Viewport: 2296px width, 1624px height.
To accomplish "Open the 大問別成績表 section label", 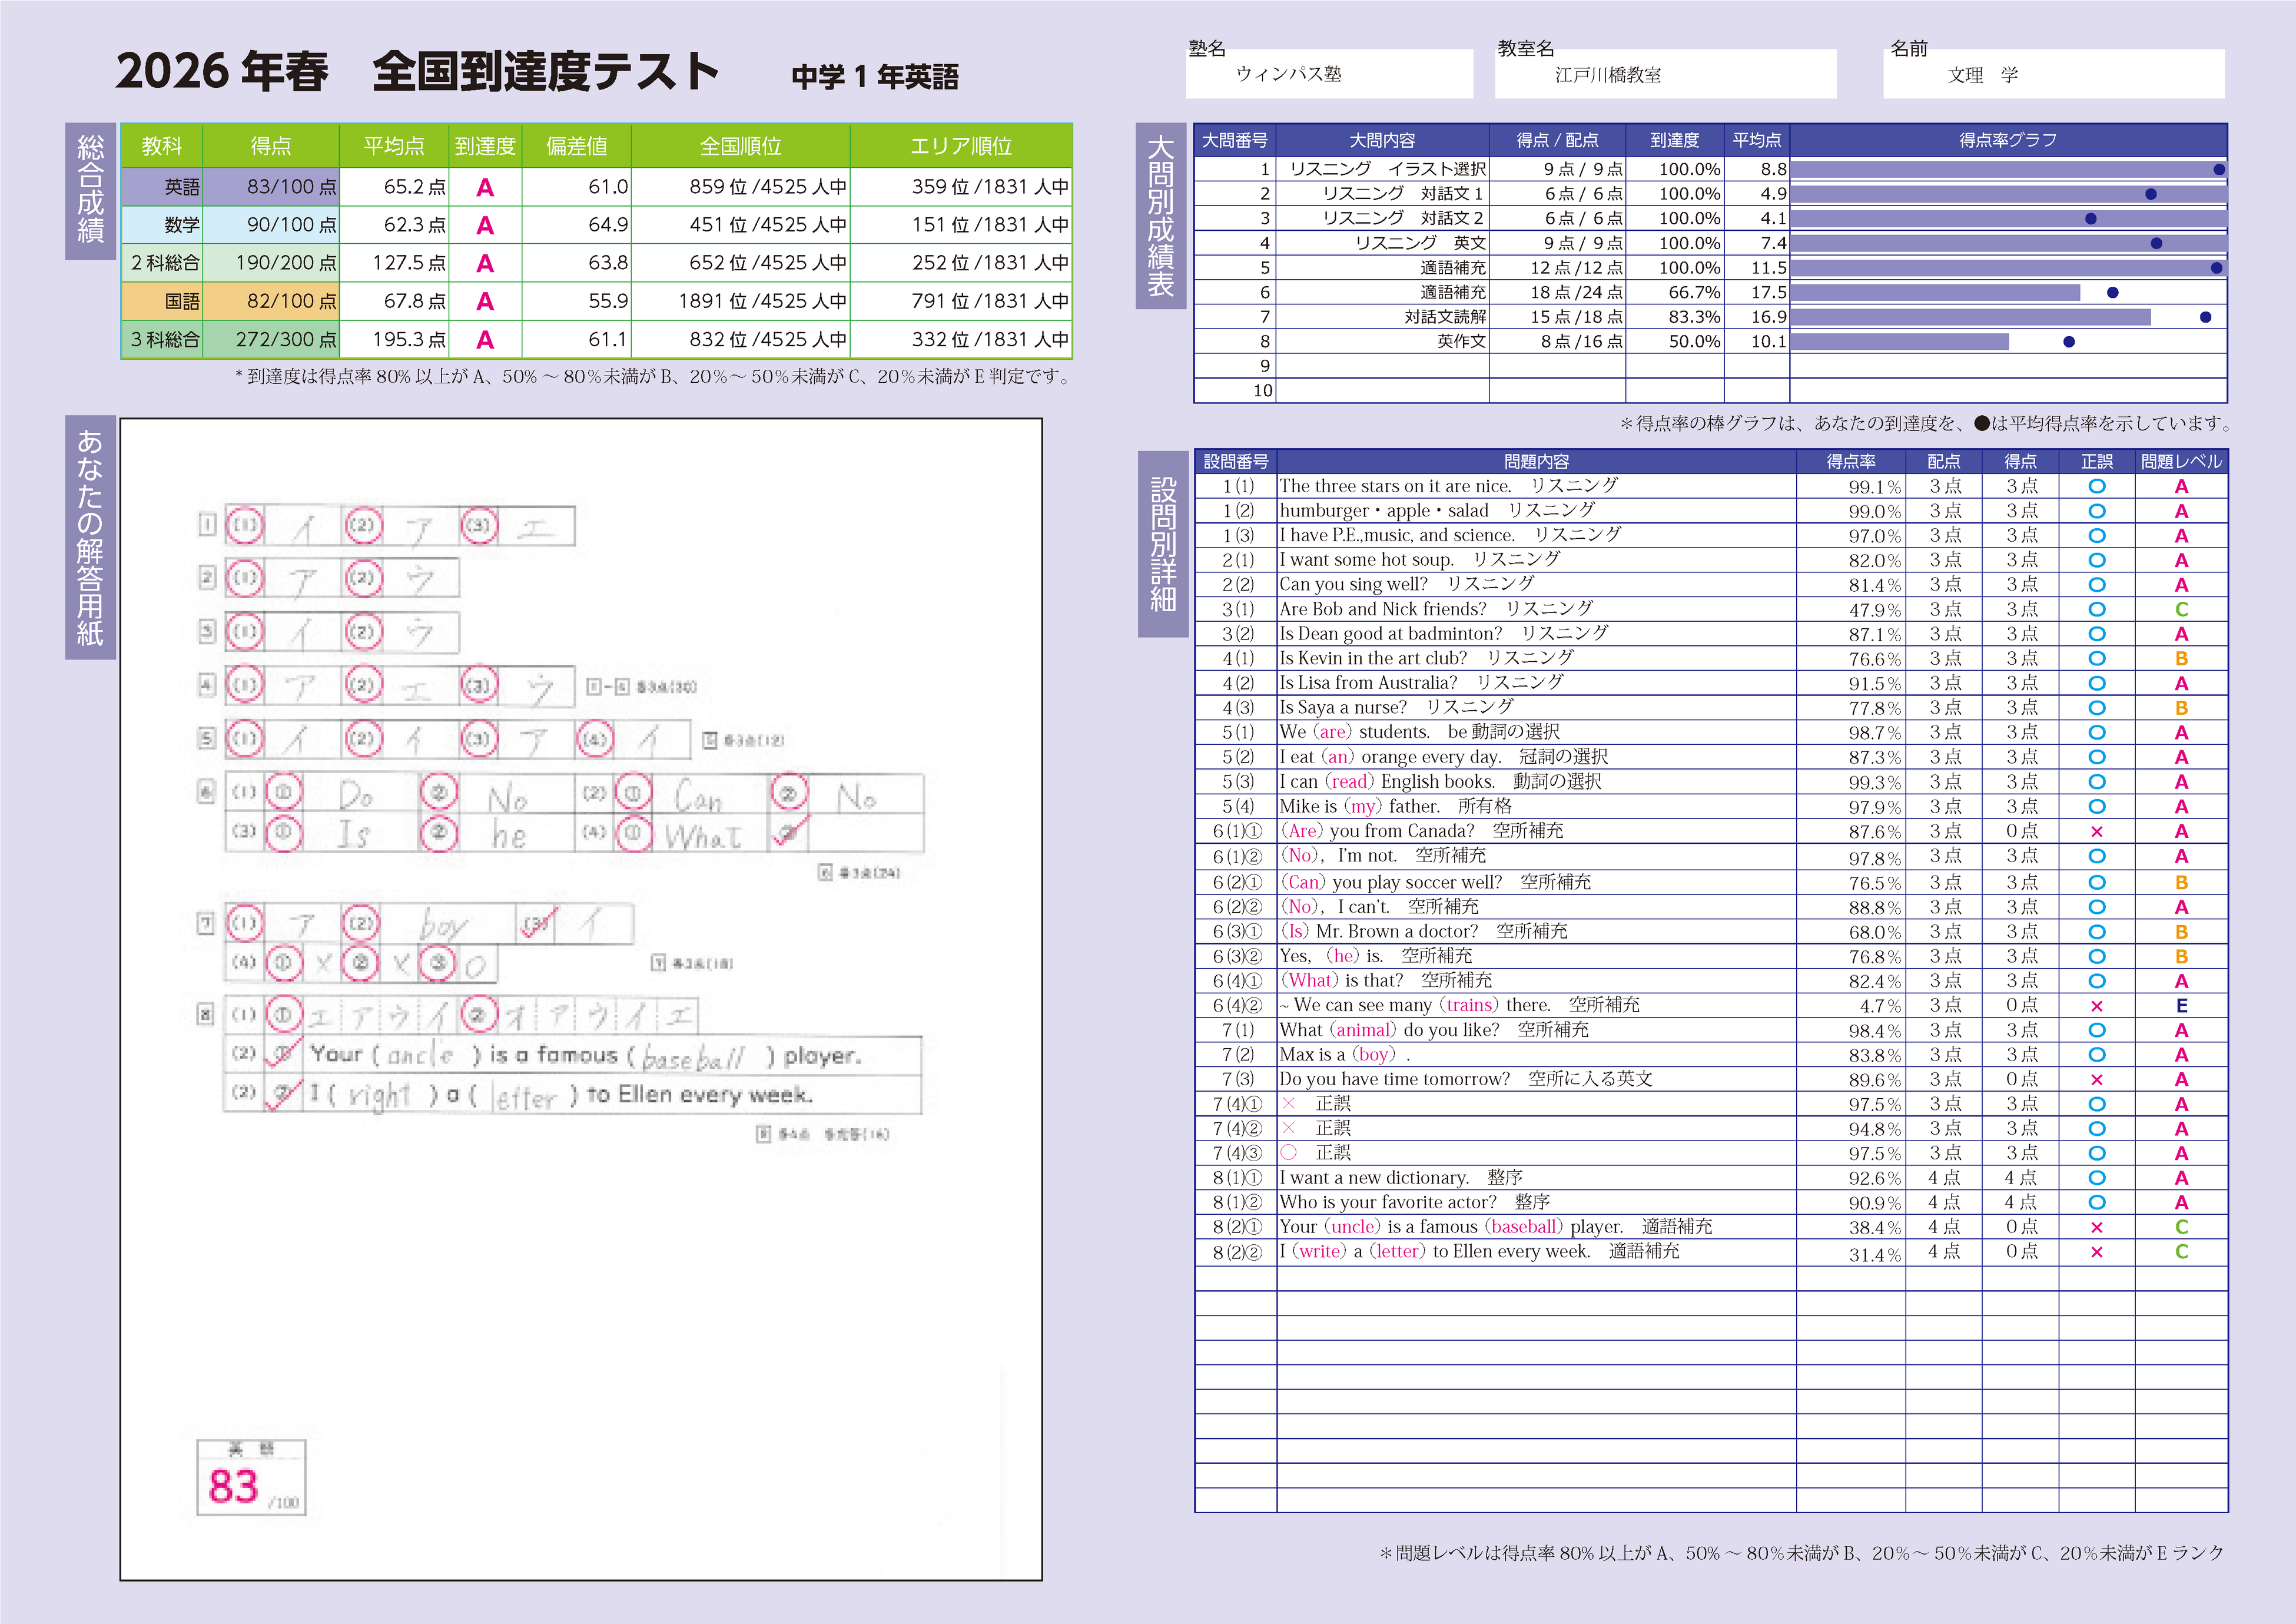I will coord(1160,216).
